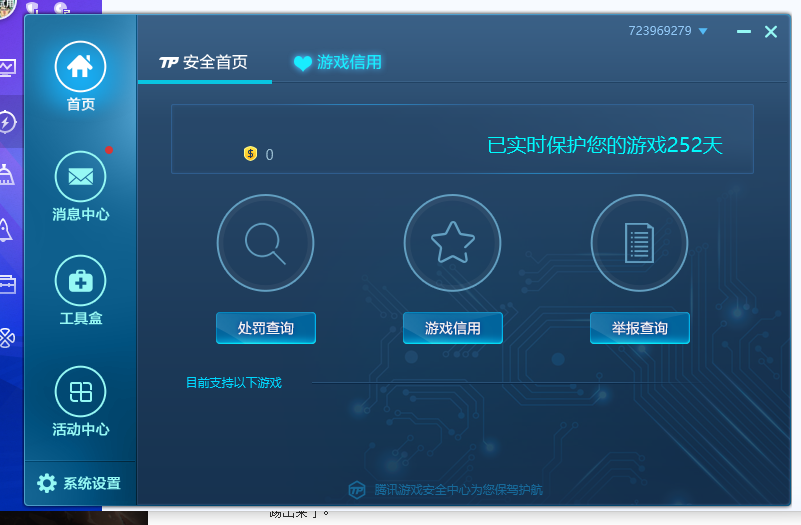The width and height of the screenshot is (801, 525).
Task: Click the 处罚查询 button
Action: 266,328
